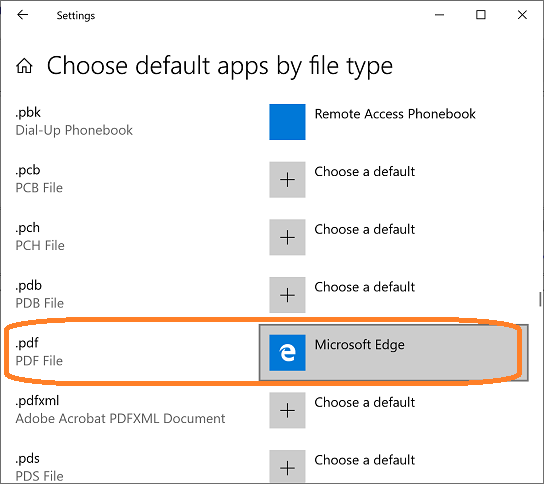Screen dimensions: 544x484
Task: Select the Dial-Up Phonebook description
Action: 74,130
